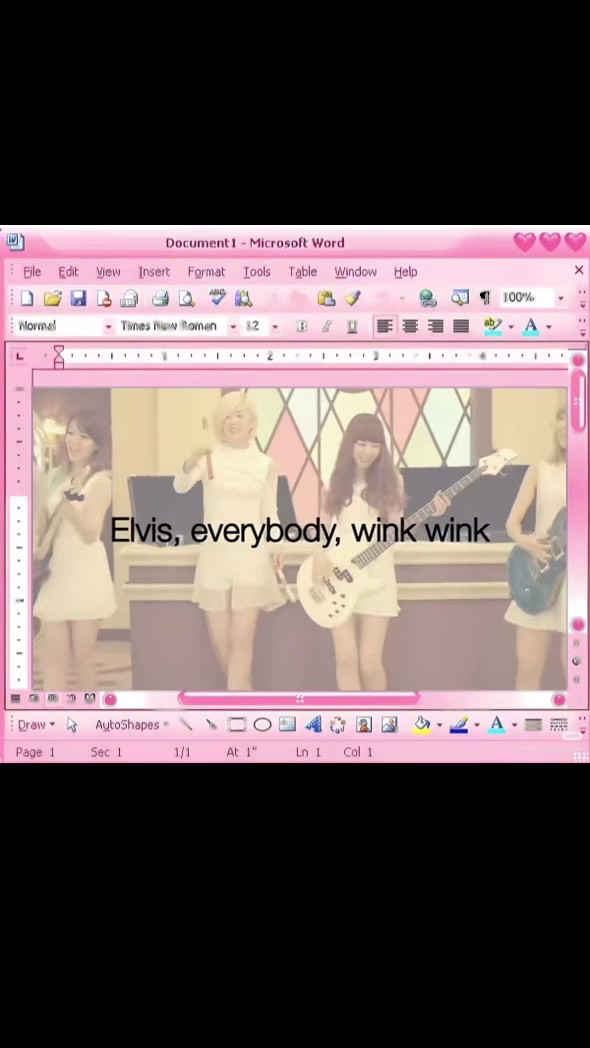Viewport: 590px width, 1048px height.
Task: Save the document with the floppy icon
Action: [78, 297]
